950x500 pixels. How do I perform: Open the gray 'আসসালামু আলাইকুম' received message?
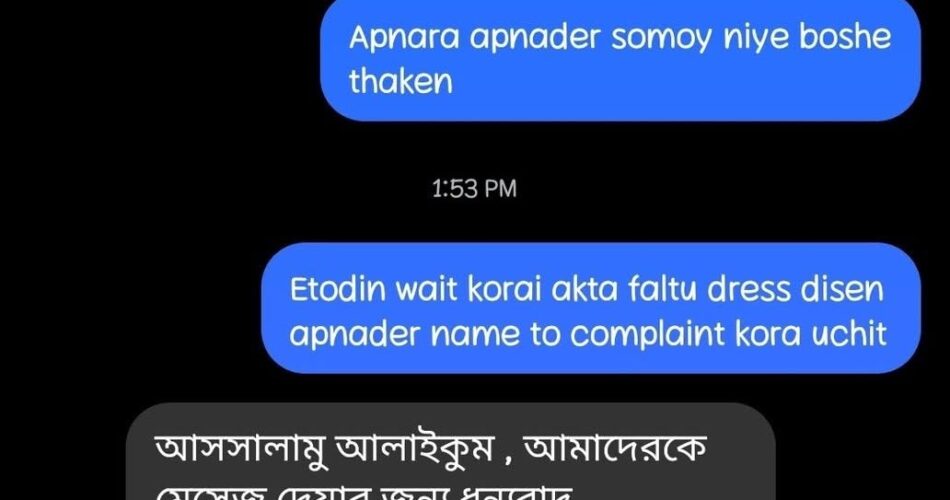[451, 452]
